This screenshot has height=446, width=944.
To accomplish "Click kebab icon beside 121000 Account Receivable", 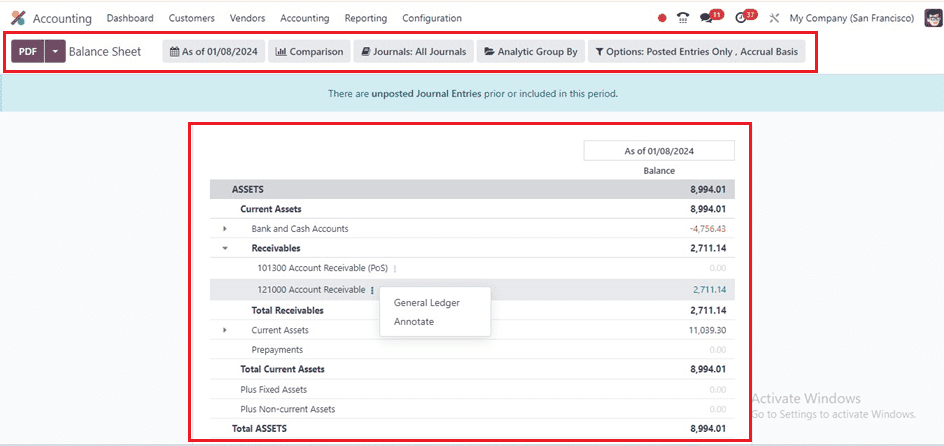I will click(x=372, y=290).
